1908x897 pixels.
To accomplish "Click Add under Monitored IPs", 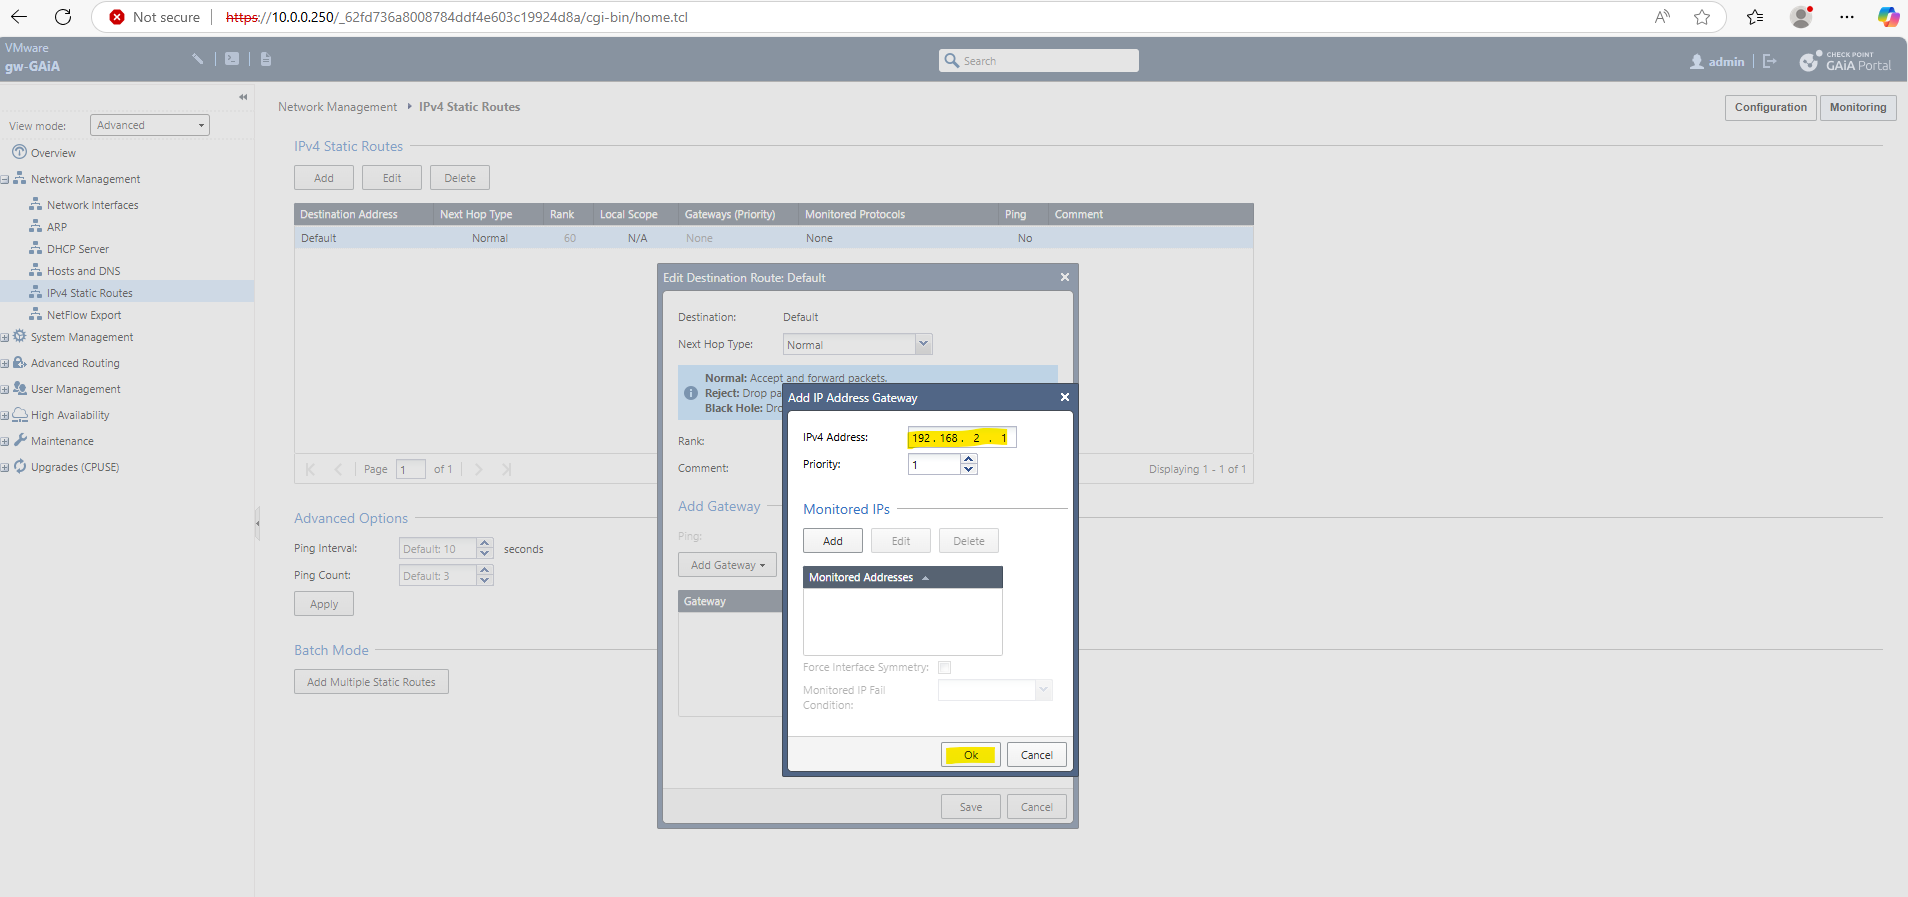I will click(832, 541).
